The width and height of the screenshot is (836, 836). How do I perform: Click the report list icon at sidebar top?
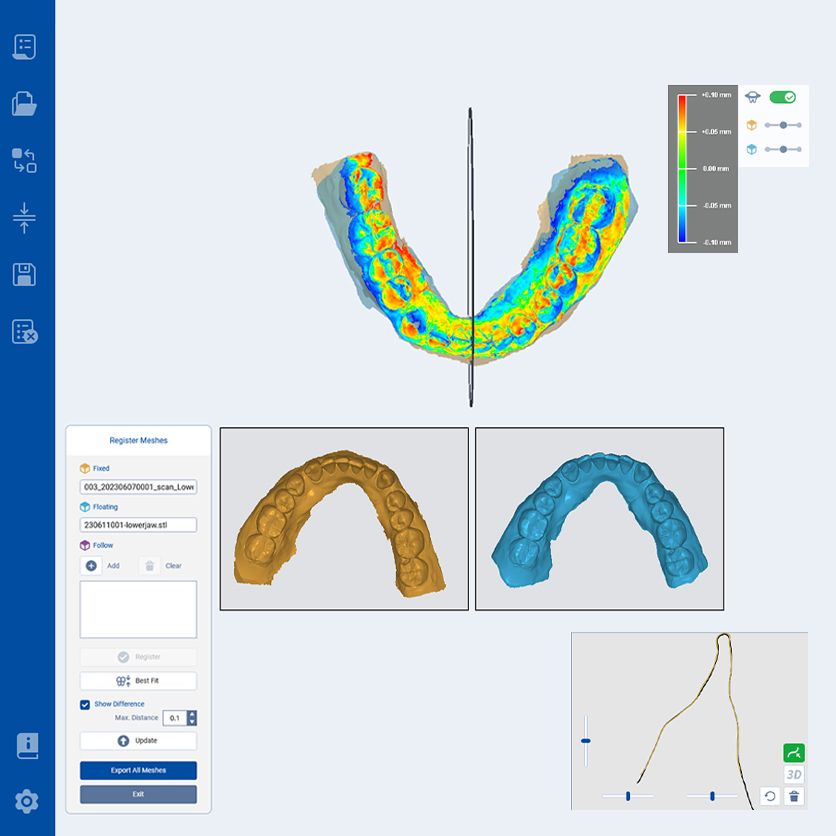(x=27, y=45)
